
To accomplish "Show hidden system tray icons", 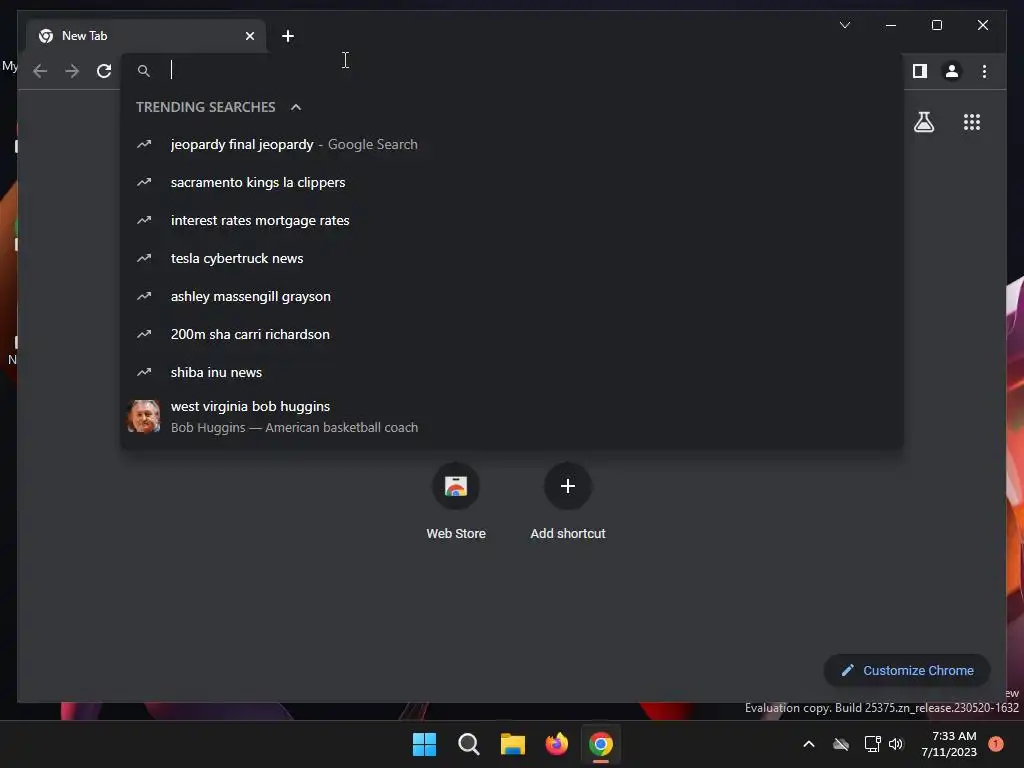I will click(808, 744).
